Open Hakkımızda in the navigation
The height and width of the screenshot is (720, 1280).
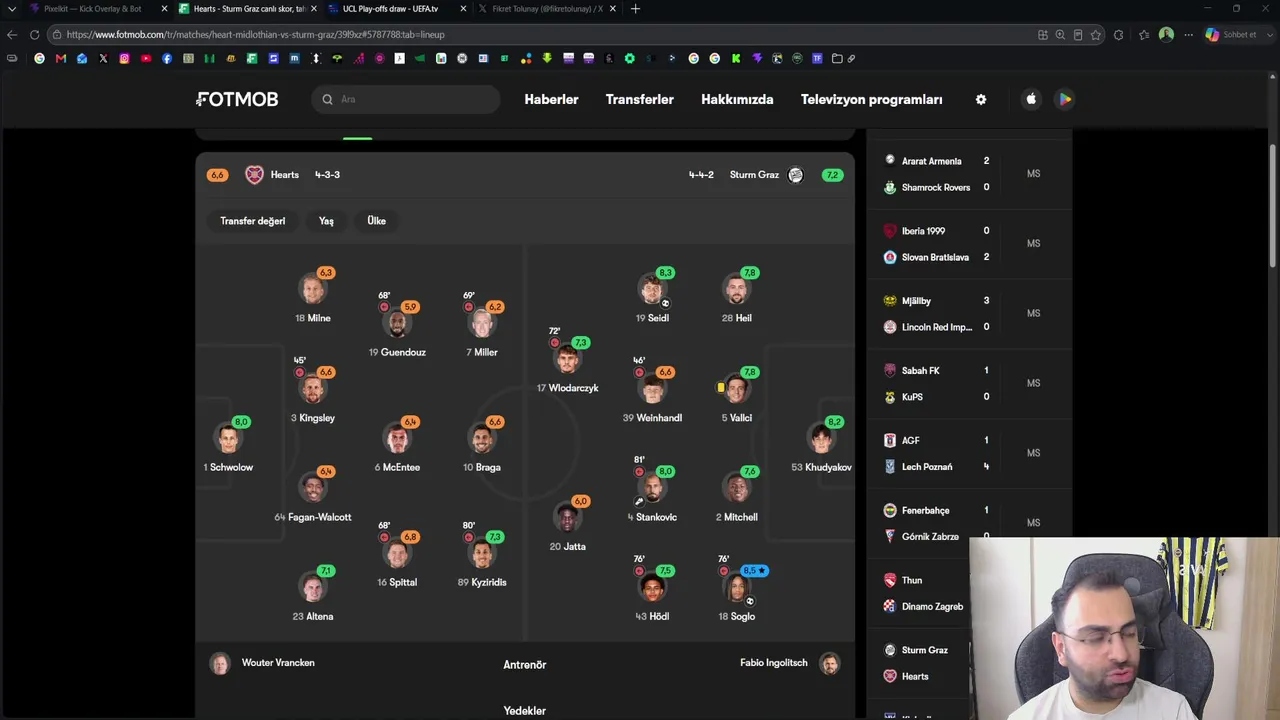(x=737, y=99)
